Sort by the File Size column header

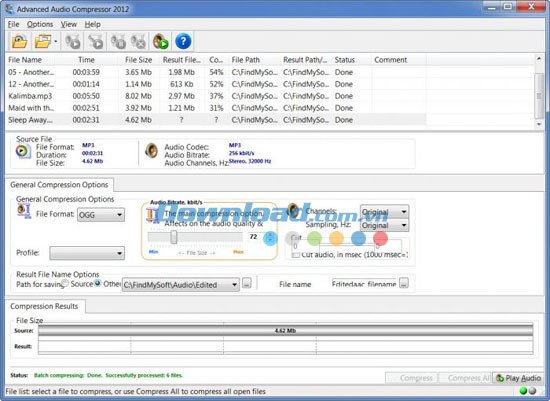coord(138,60)
